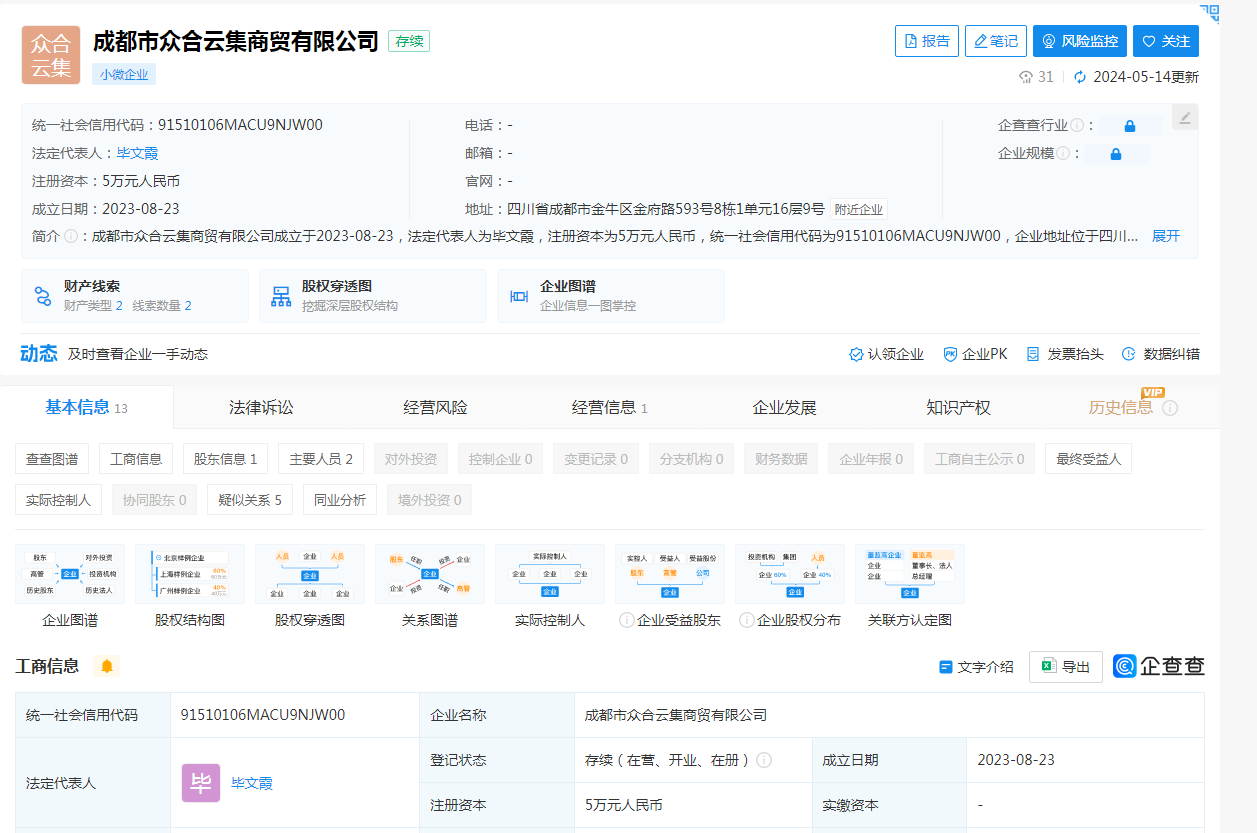The image size is (1257, 833).
Task: Click the 风险监控 button
Action: click(1080, 41)
